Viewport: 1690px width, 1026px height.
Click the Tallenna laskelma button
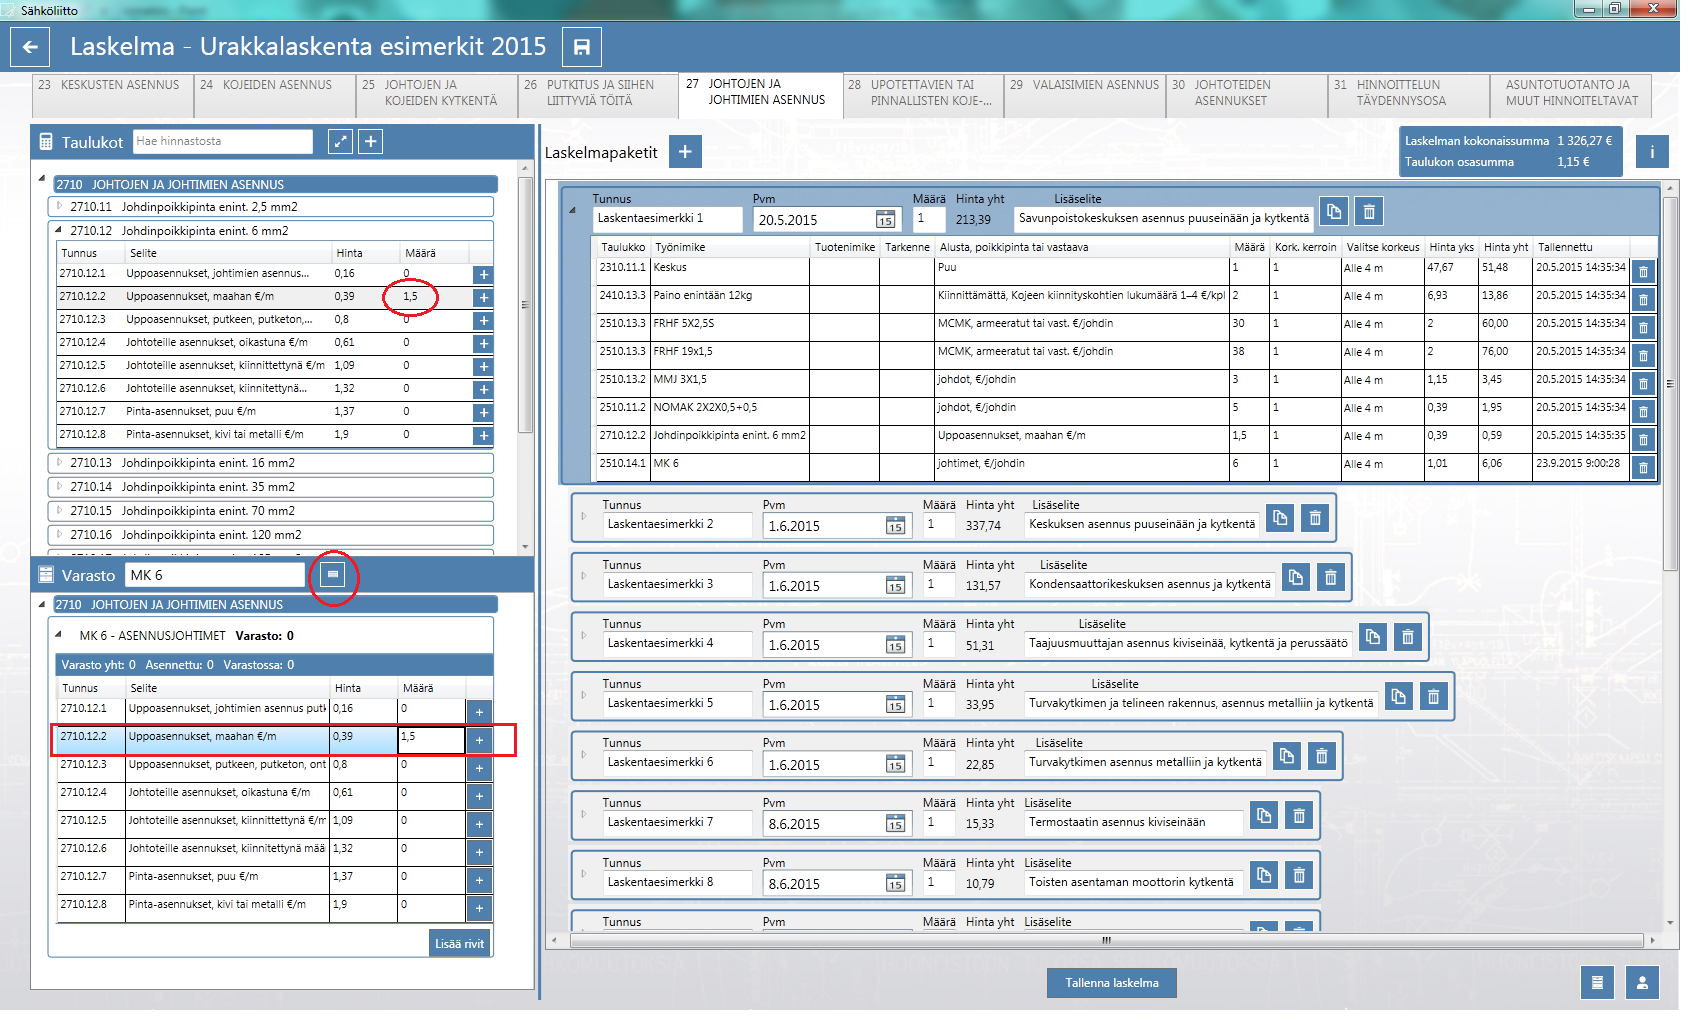coord(1111,983)
